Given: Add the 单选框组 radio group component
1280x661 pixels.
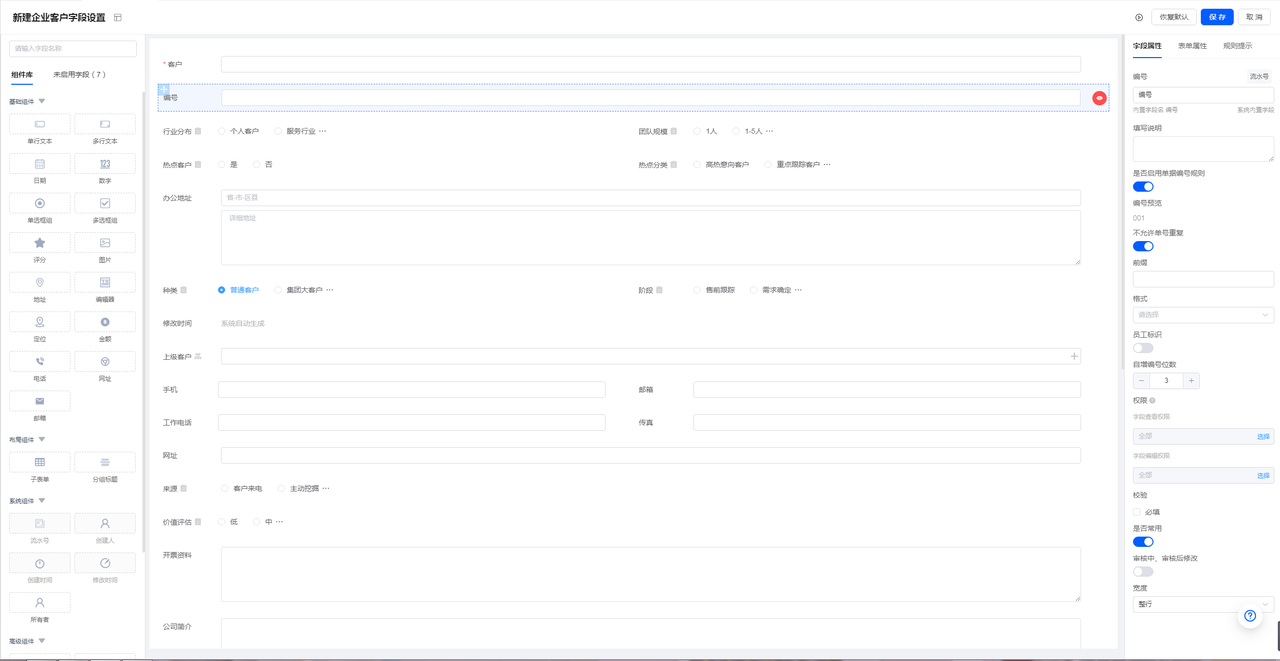Looking at the screenshot, I should tap(40, 203).
